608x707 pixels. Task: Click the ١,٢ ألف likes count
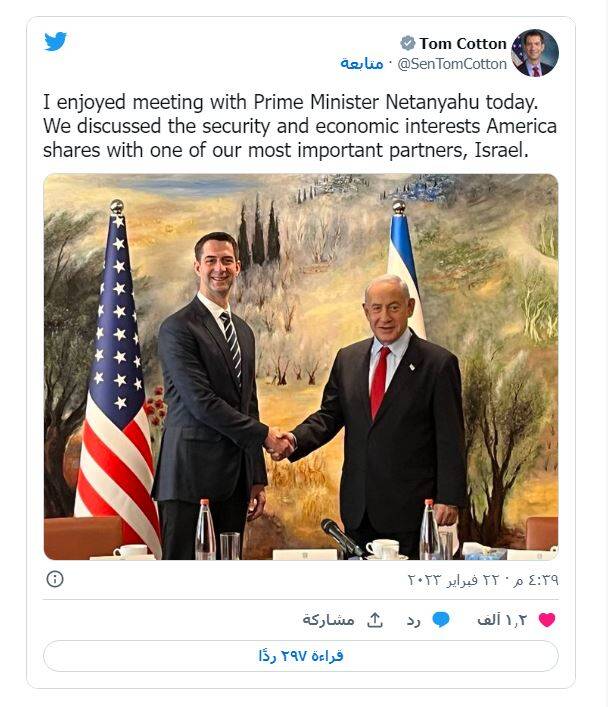(502, 620)
